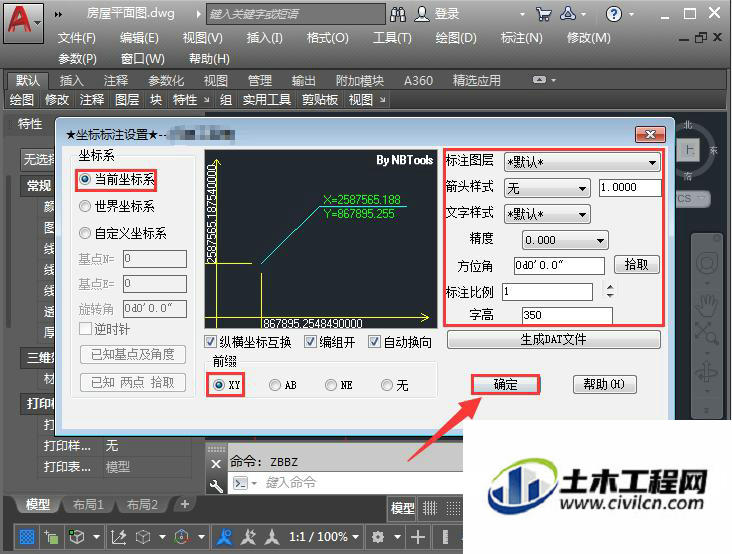Image resolution: width=732 pixels, height=554 pixels.
Task: Close the command line with X icon
Action: 216,464
